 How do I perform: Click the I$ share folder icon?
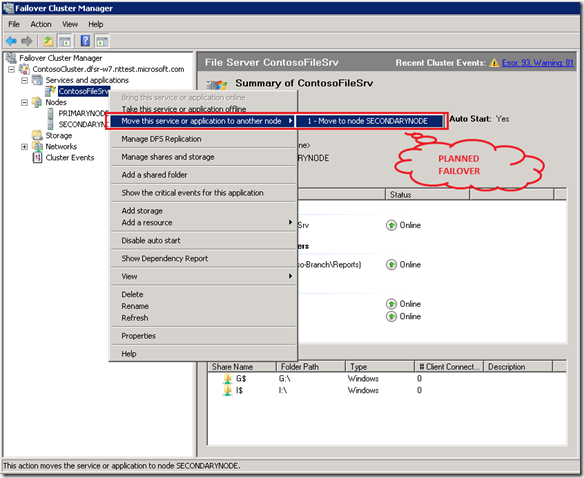[x=227, y=390]
